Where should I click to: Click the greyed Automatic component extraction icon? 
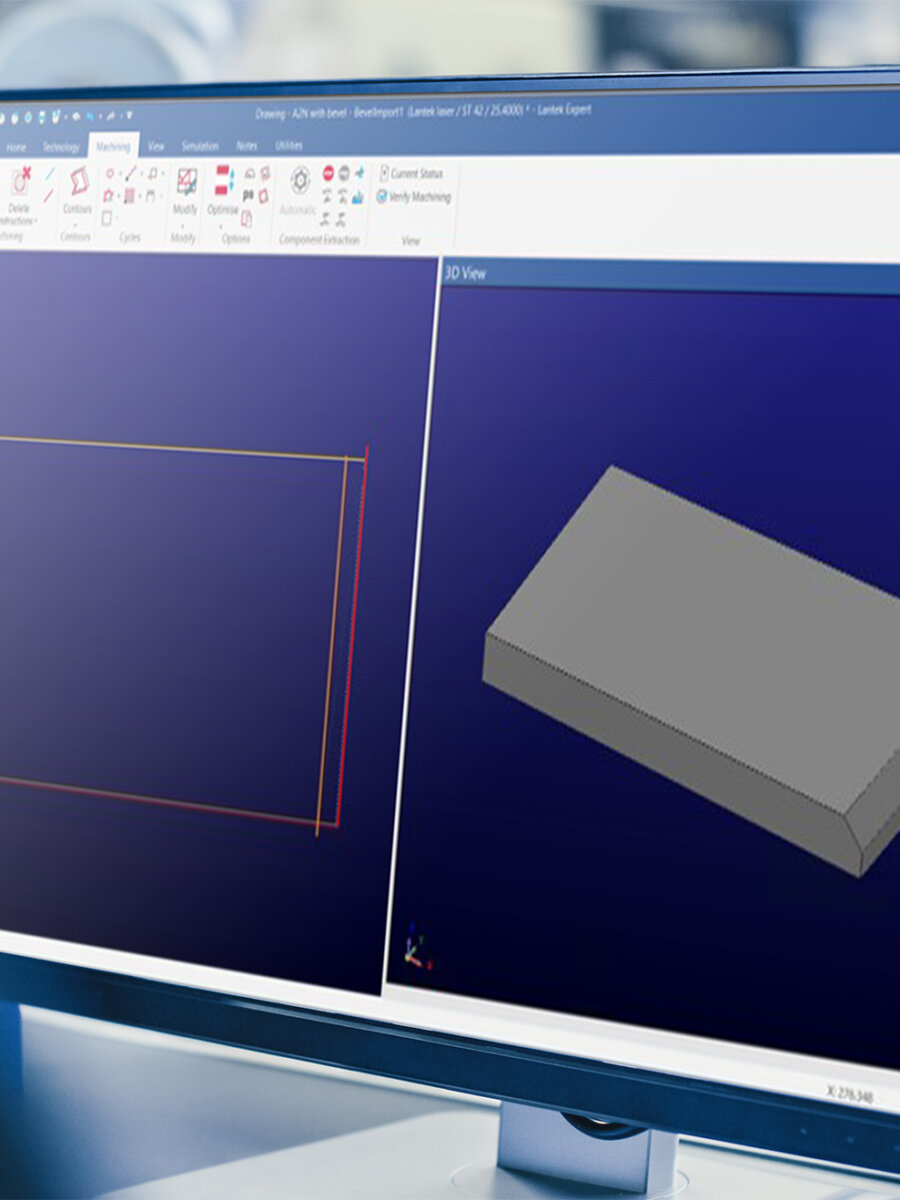299,181
